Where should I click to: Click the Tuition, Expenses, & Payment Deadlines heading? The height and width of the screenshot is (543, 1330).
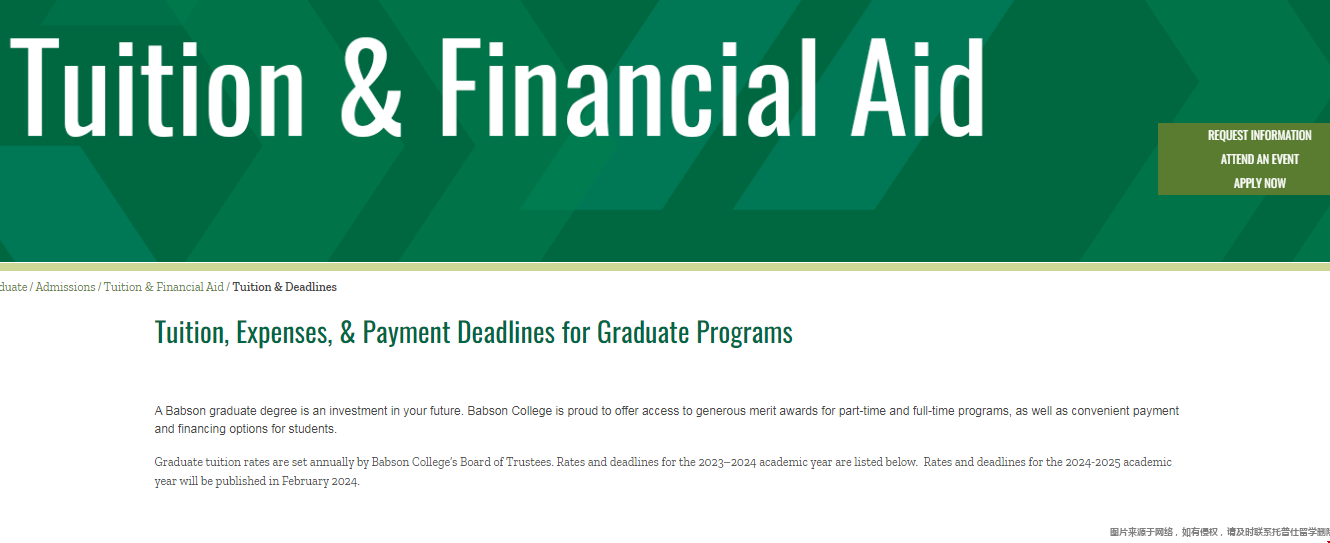point(474,332)
